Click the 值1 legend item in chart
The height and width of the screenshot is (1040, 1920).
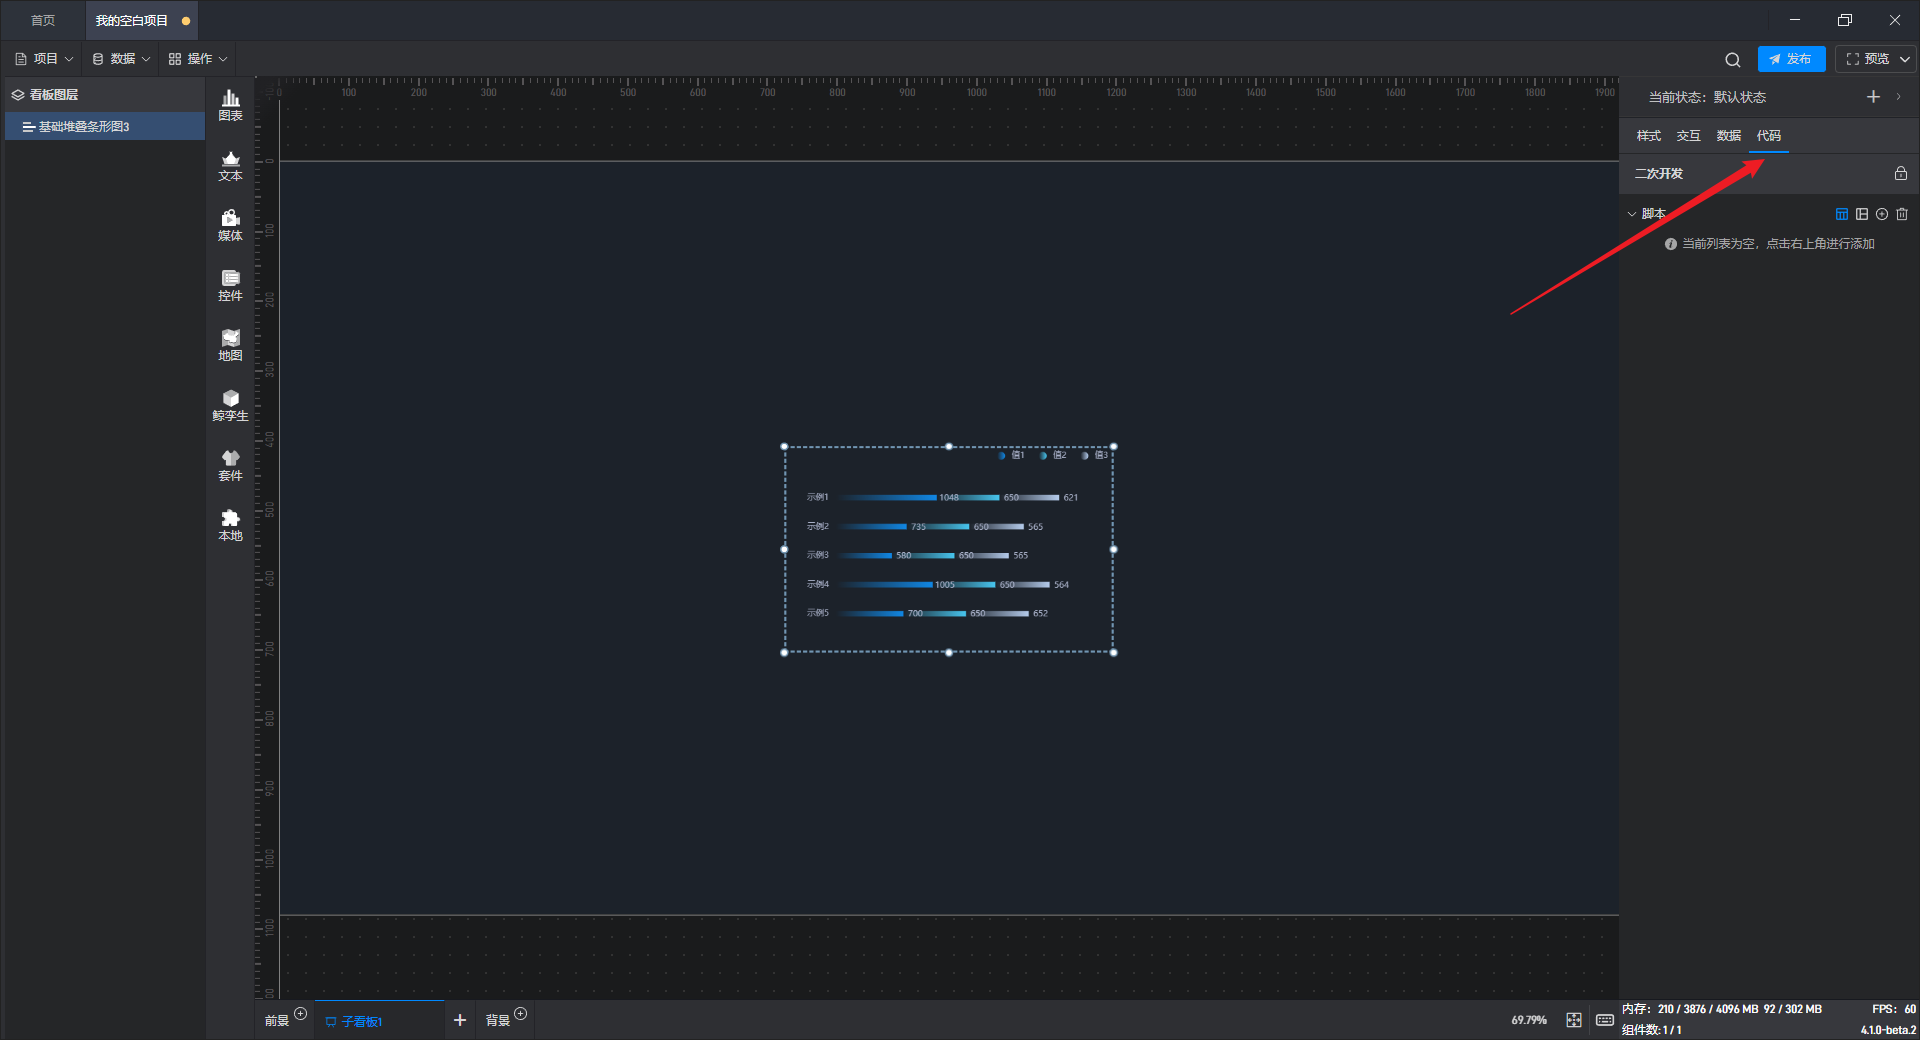(1011, 455)
